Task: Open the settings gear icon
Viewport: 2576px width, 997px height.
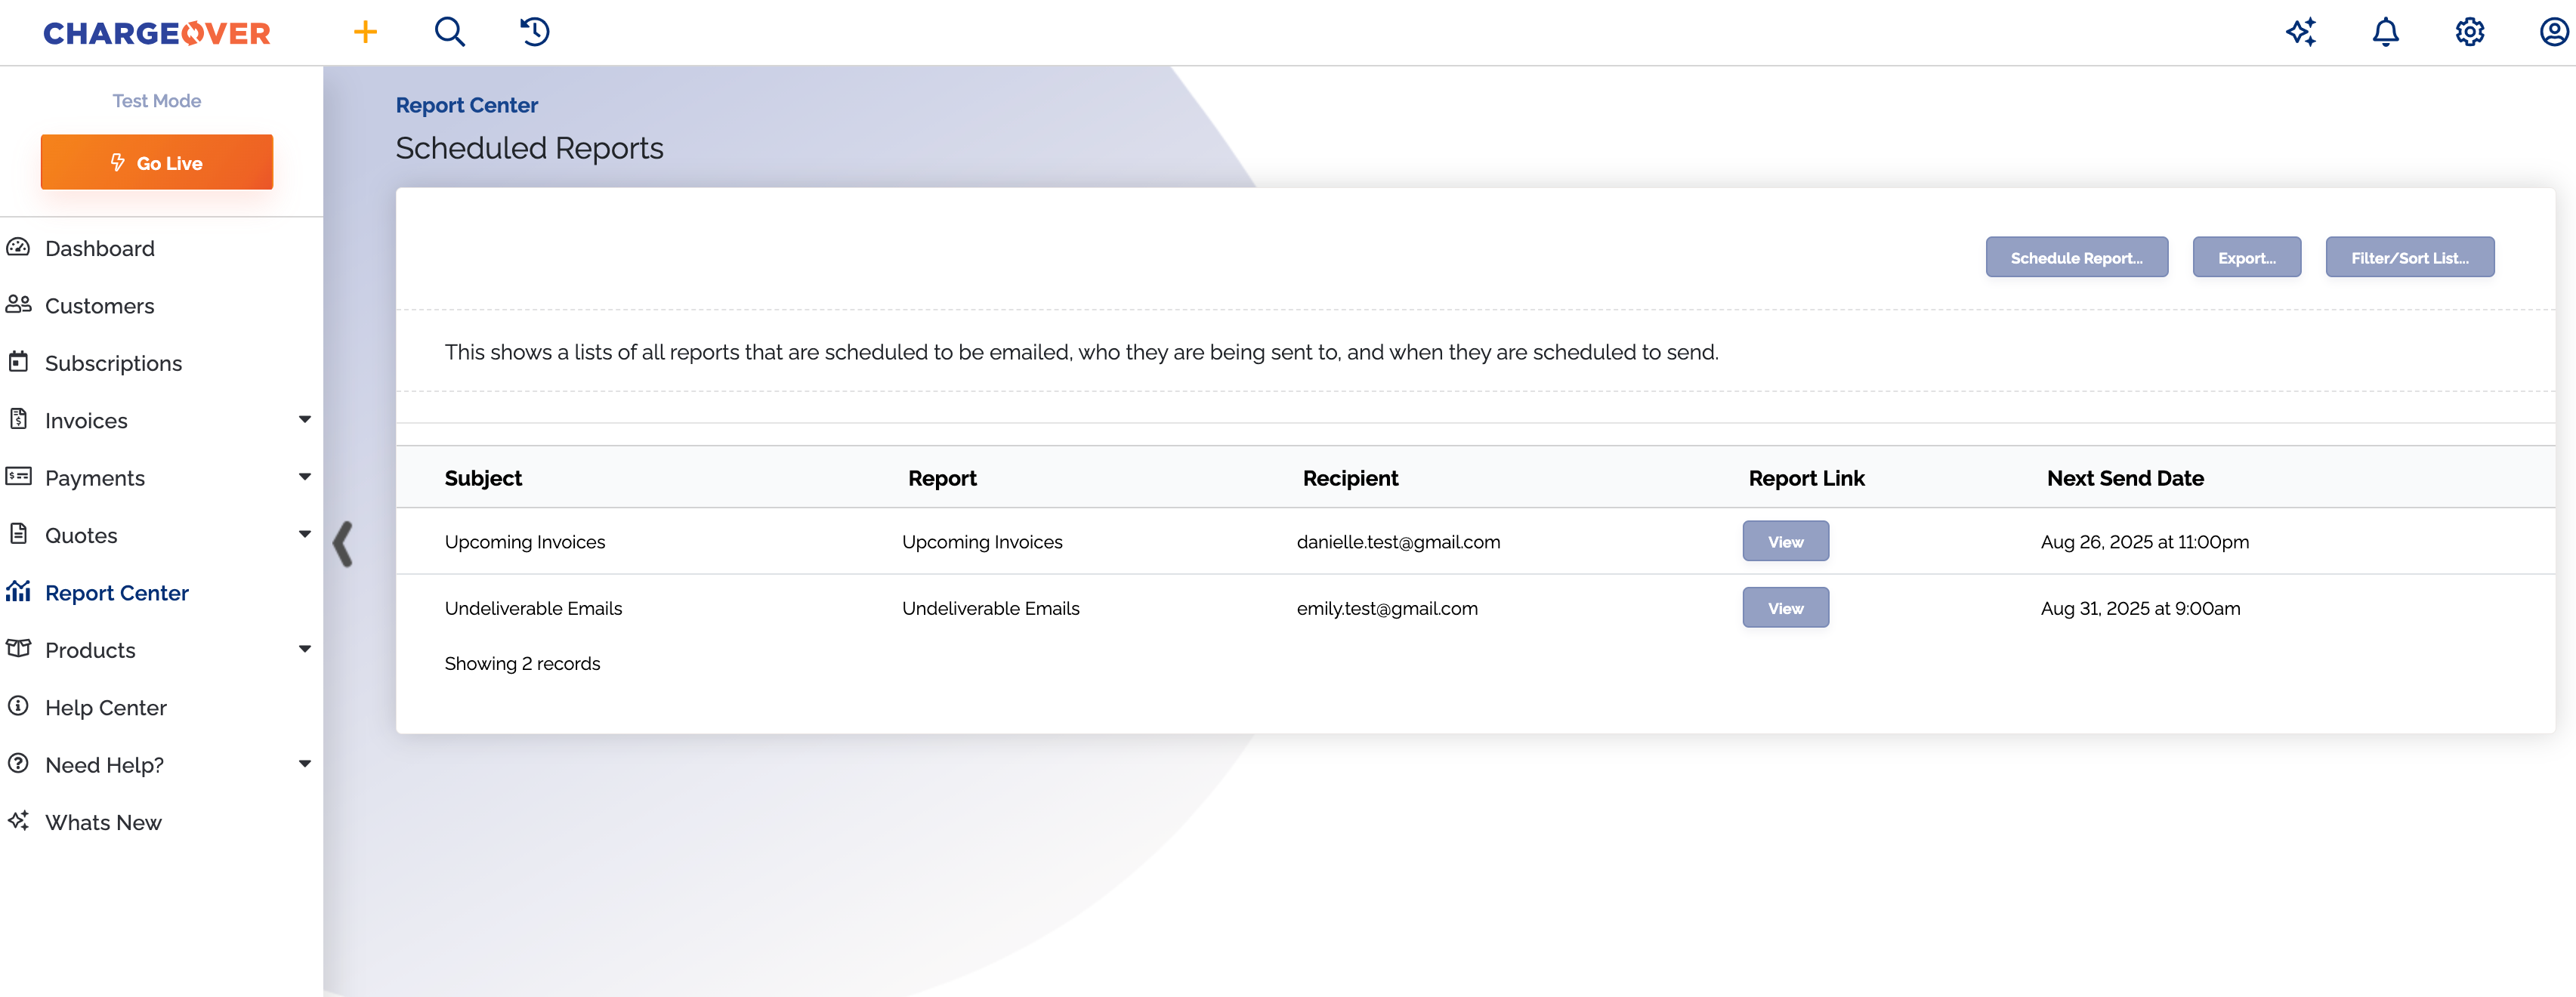Action: [x=2469, y=32]
